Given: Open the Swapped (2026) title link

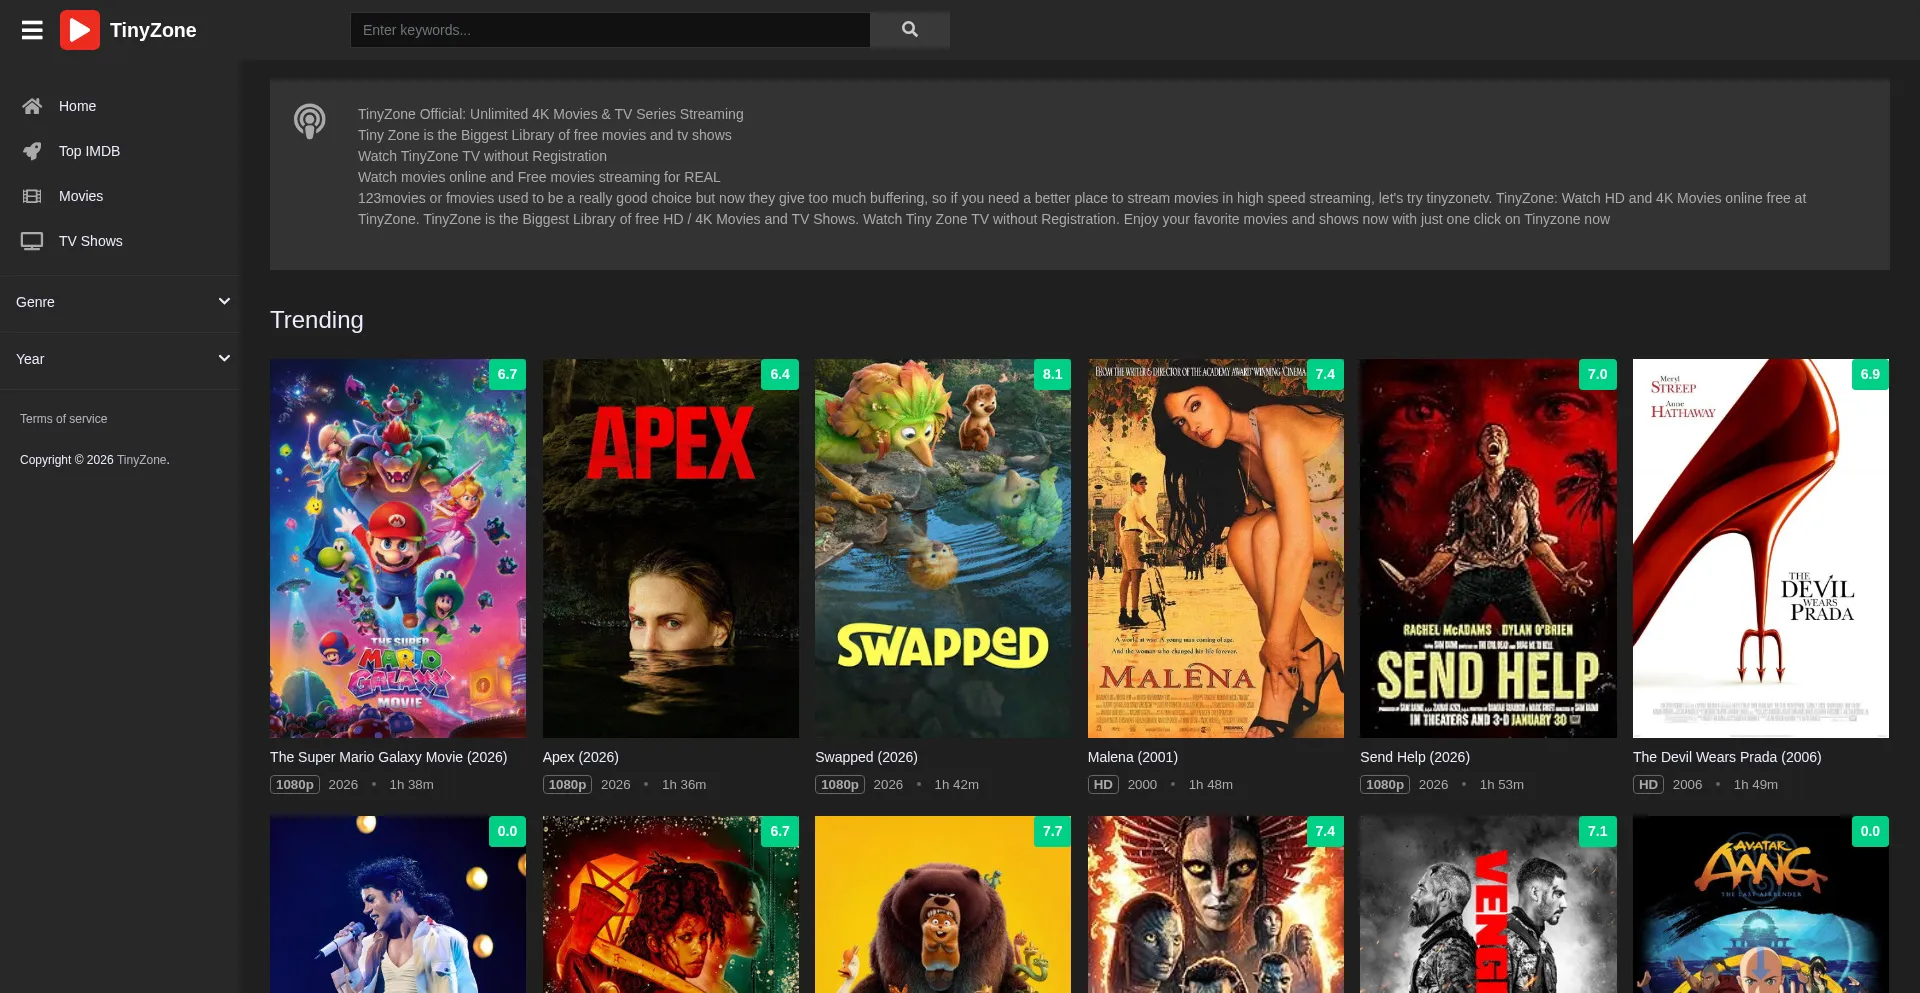Looking at the screenshot, I should [866, 757].
